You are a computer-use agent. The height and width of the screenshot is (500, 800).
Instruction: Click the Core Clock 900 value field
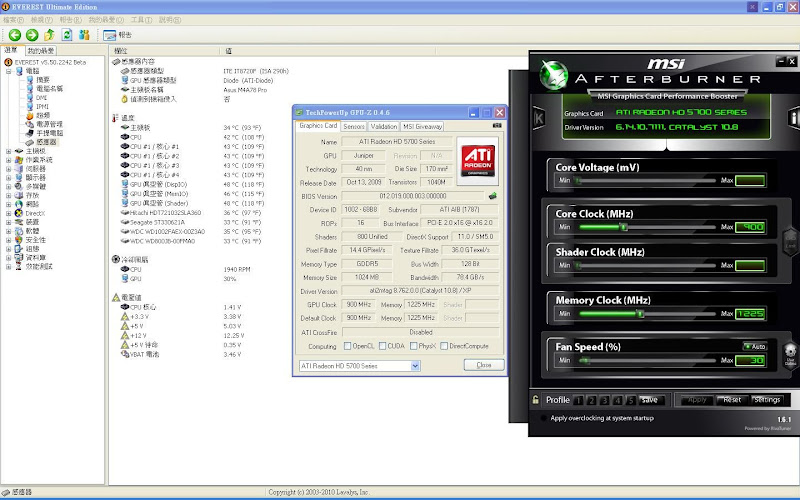pyautogui.click(x=750, y=227)
